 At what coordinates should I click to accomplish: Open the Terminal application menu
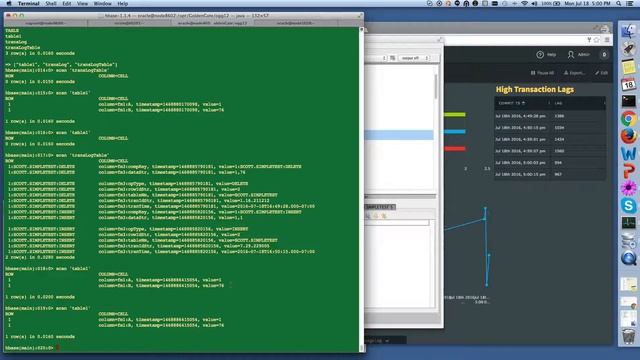(28, 3)
